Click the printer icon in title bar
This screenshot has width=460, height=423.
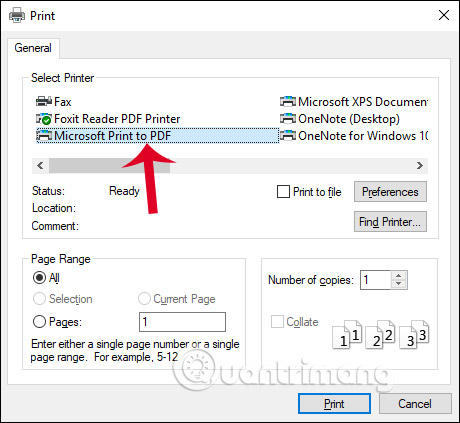17,15
